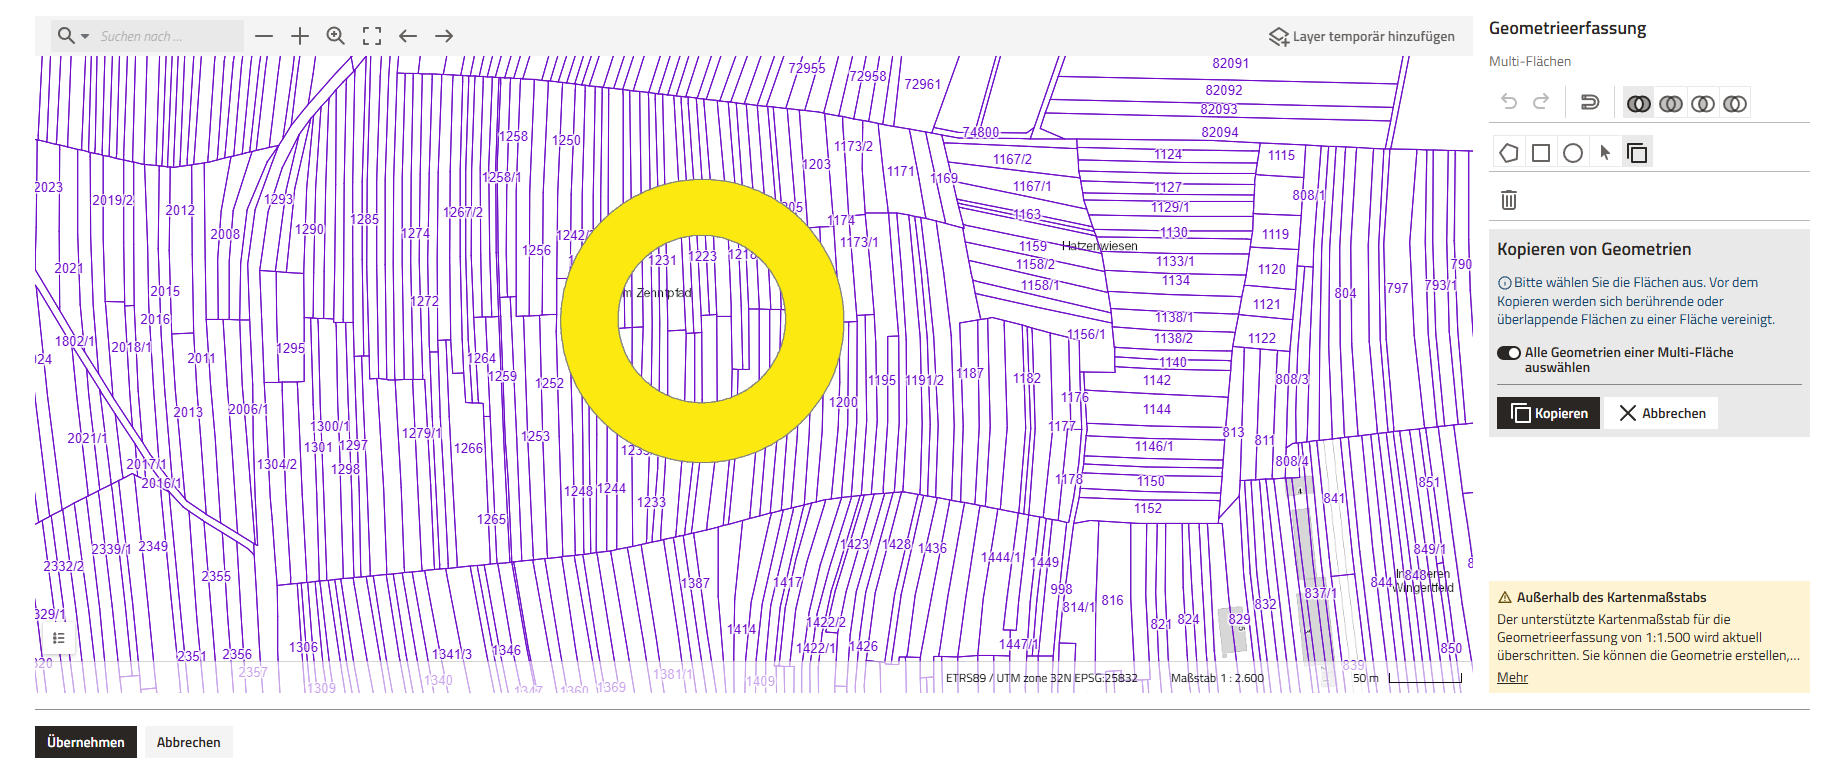Screen dimensions: 1846x775
Task: Switch to the intersection overlap mode
Action: click(x=1703, y=103)
